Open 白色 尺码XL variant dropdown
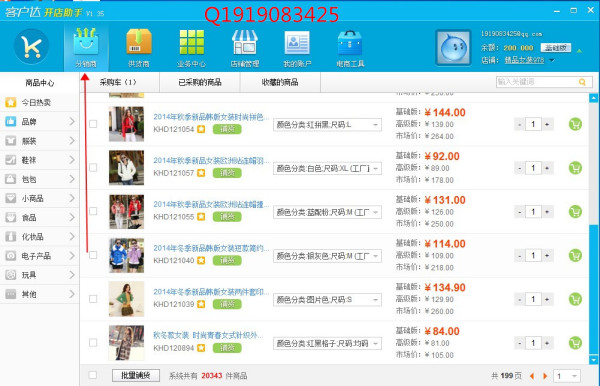The image size is (600, 386). [327, 168]
